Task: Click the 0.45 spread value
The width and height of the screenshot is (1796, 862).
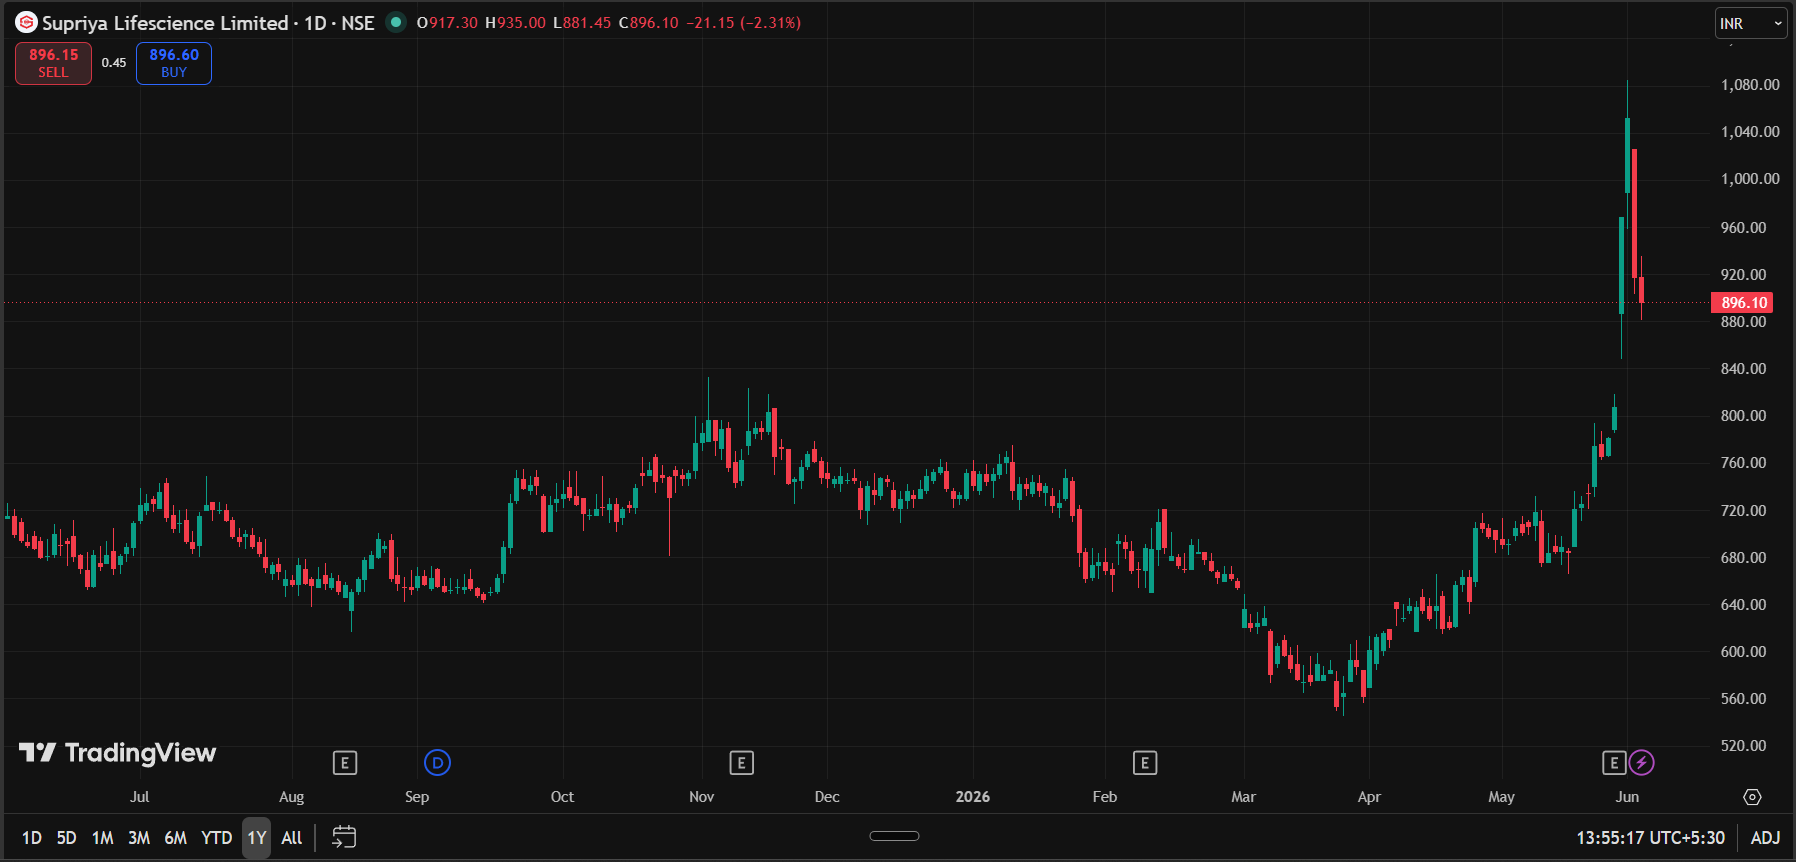Action: click(114, 62)
